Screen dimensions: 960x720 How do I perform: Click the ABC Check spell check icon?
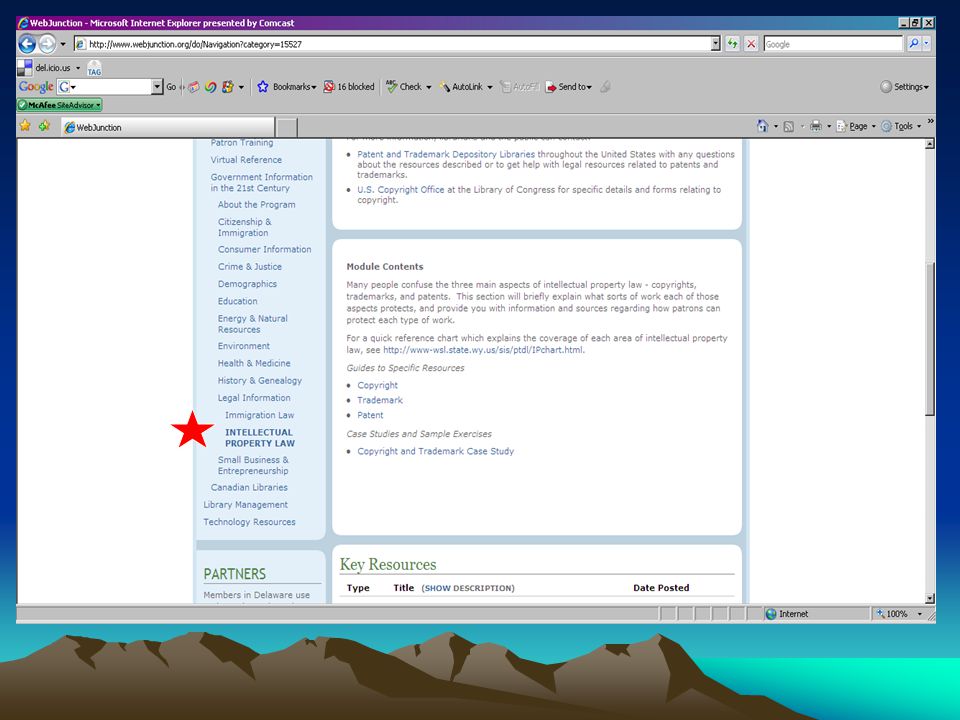tap(391, 87)
